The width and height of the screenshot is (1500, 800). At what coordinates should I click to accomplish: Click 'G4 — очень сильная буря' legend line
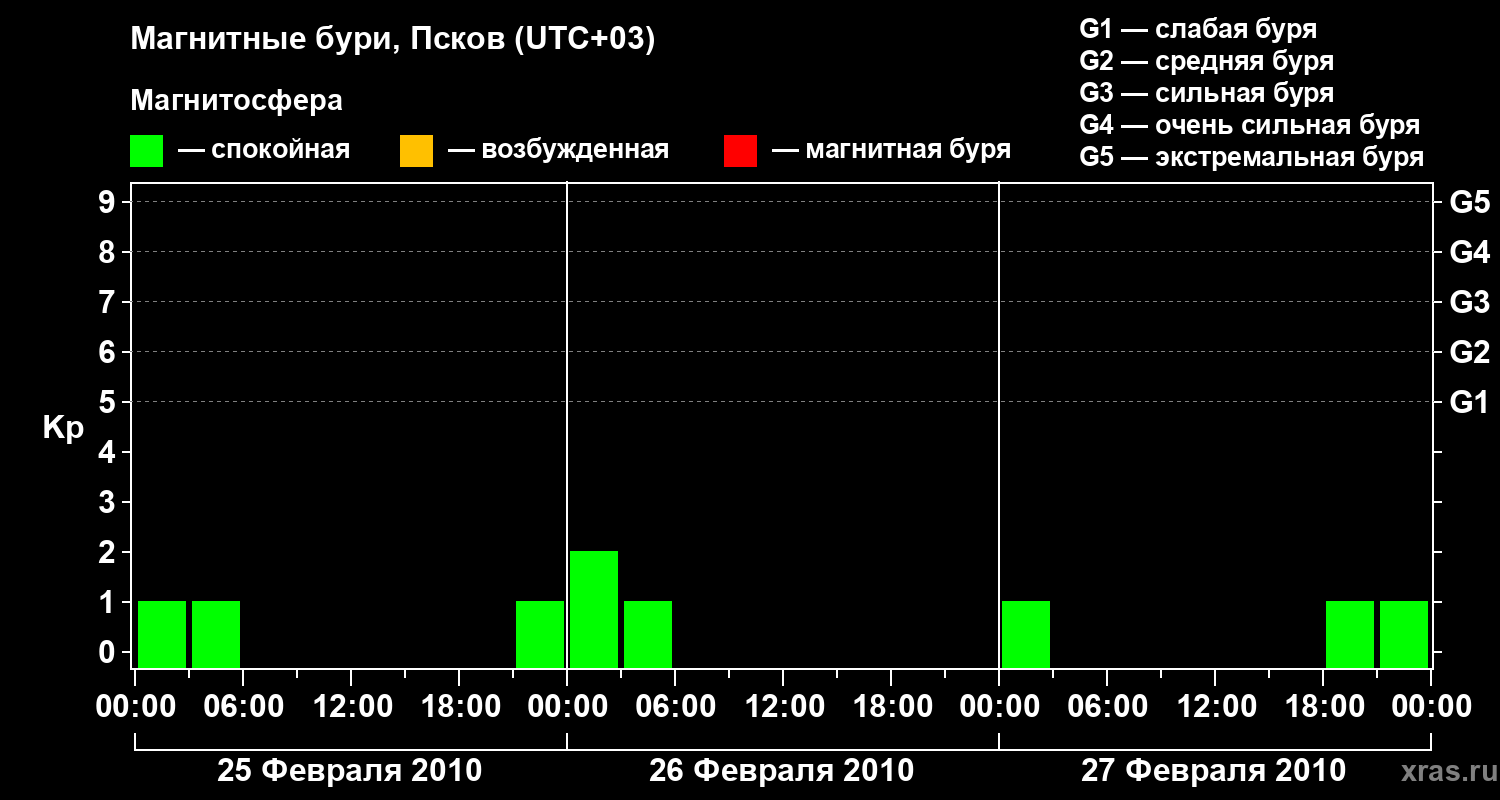[x=1250, y=125]
